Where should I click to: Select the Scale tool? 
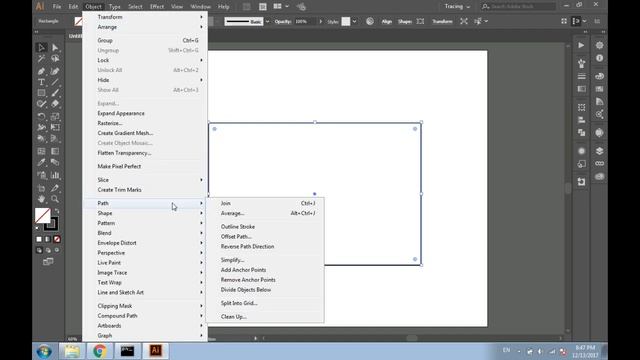click(x=55, y=117)
